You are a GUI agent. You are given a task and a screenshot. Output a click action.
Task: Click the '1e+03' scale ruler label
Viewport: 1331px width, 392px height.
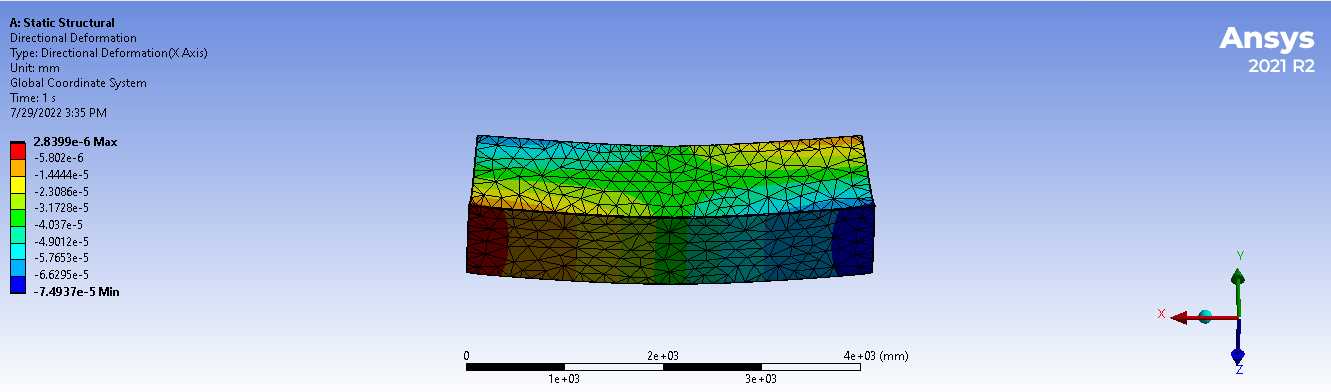coord(564,380)
